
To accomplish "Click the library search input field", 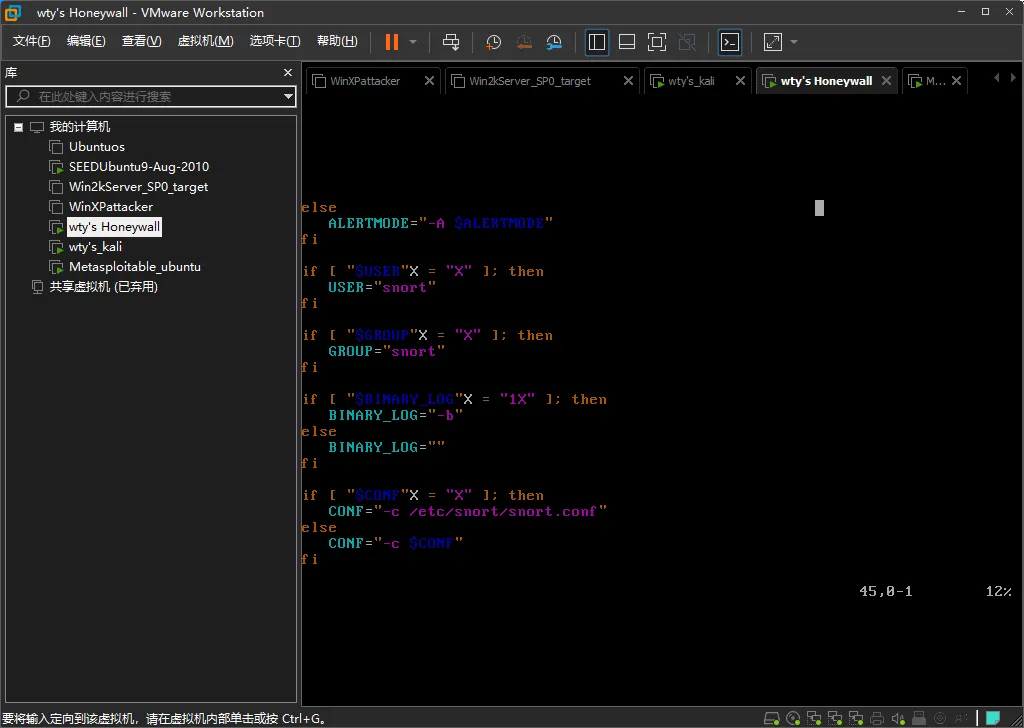I will [150, 97].
